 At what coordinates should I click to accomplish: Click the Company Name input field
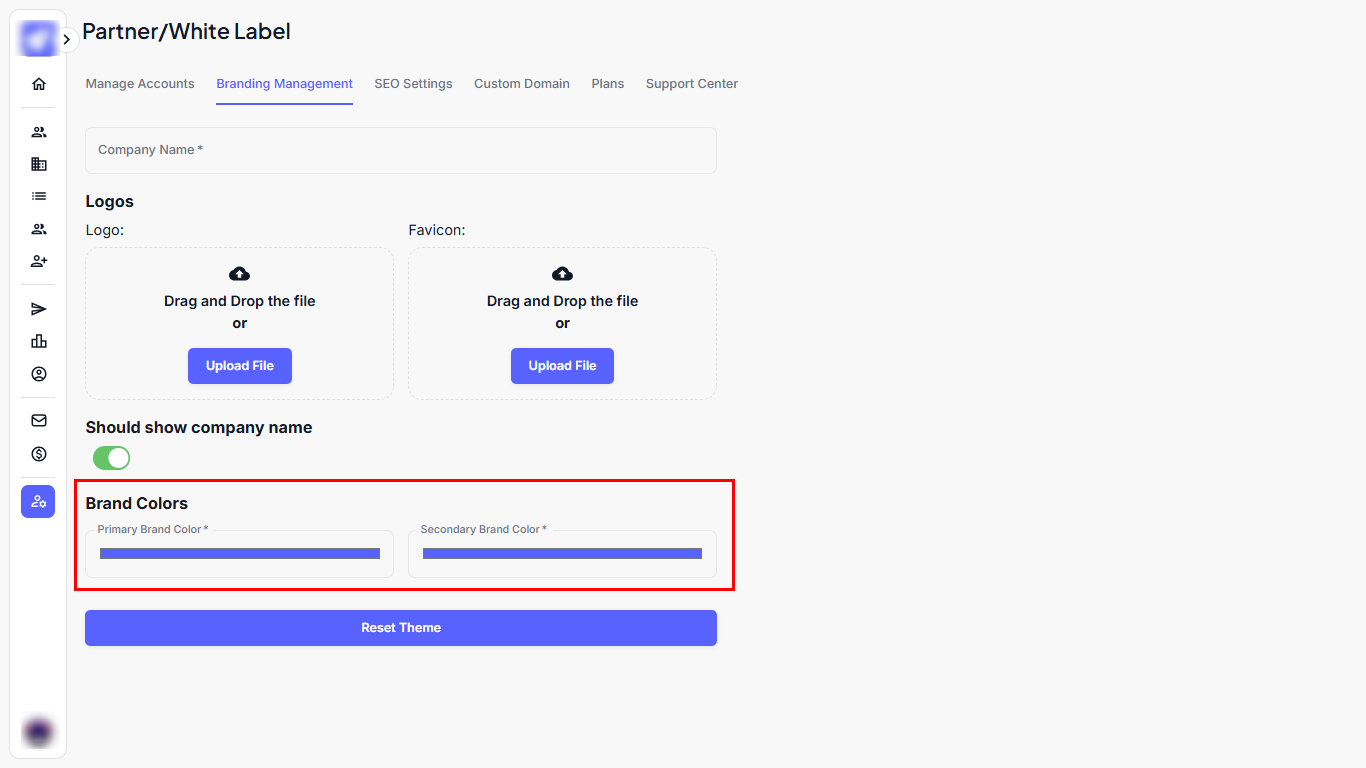400,150
